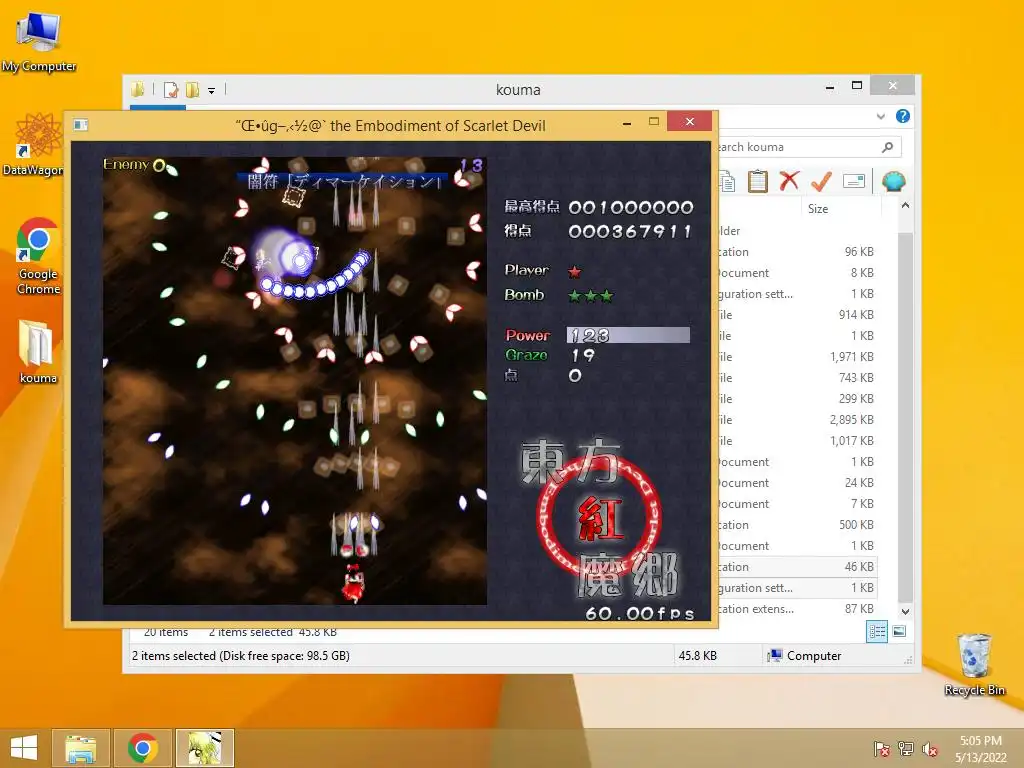This screenshot has width=1024, height=768.
Task: Click the in-game Power bar showing 123
Action: 628,335
